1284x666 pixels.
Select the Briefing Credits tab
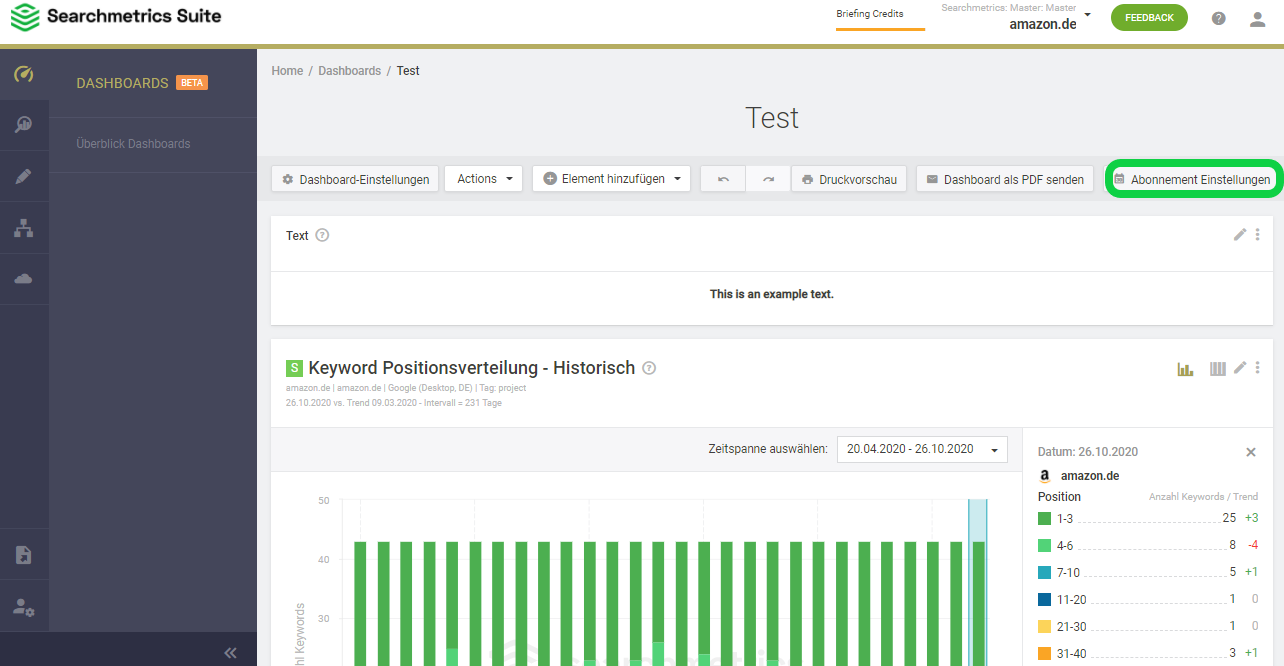[x=881, y=15]
